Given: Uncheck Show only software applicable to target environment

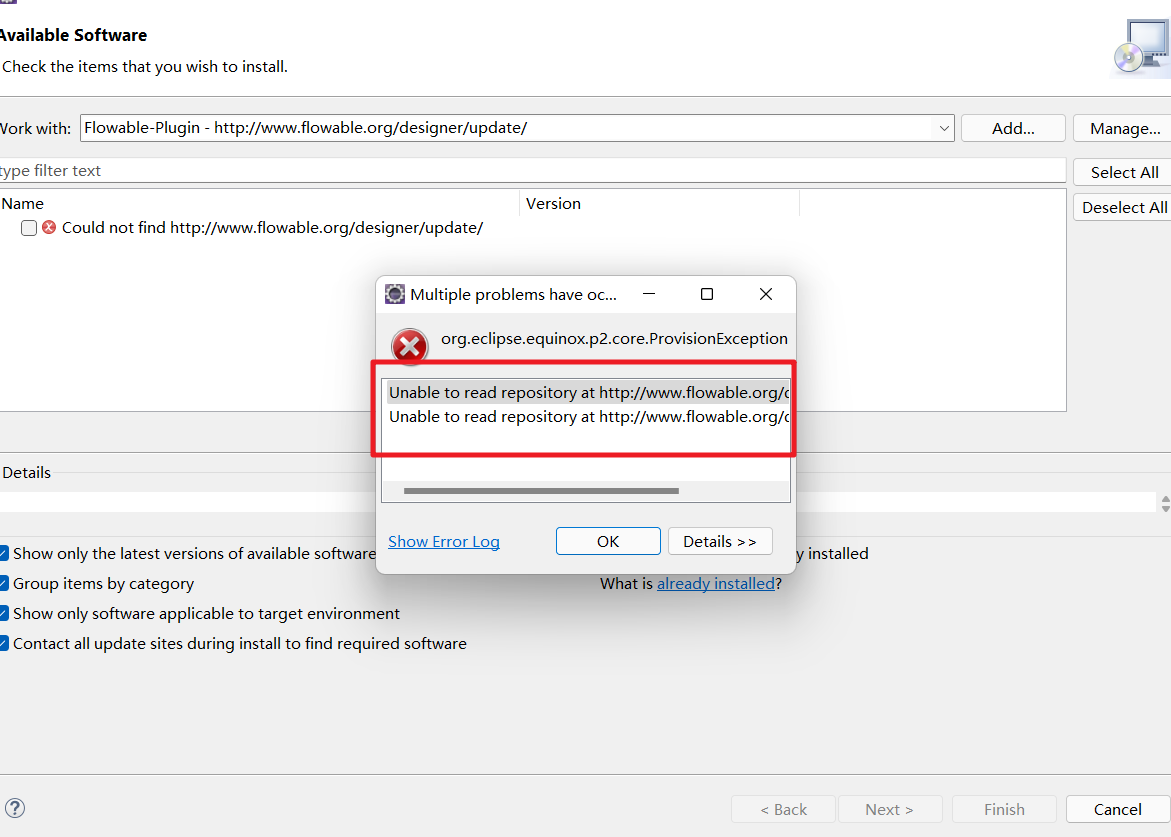Looking at the screenshot, I should tap(3, 613).
